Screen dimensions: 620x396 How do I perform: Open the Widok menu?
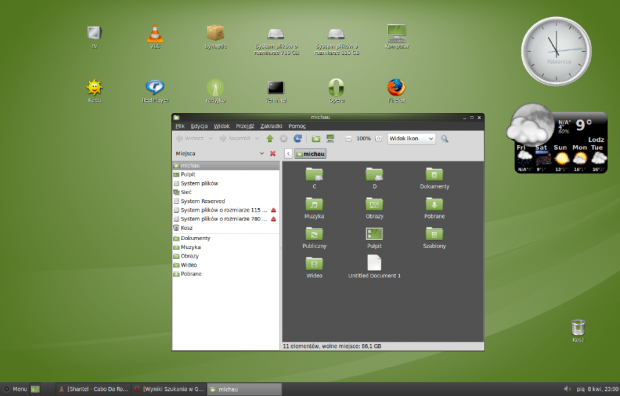pyautogui.click(x=221, y=126)
